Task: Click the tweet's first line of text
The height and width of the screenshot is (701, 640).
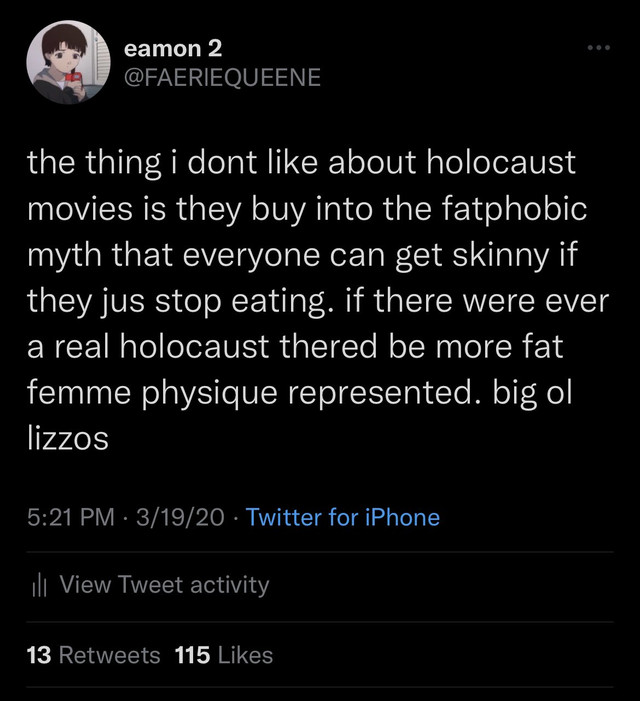Action: [301, 163]
